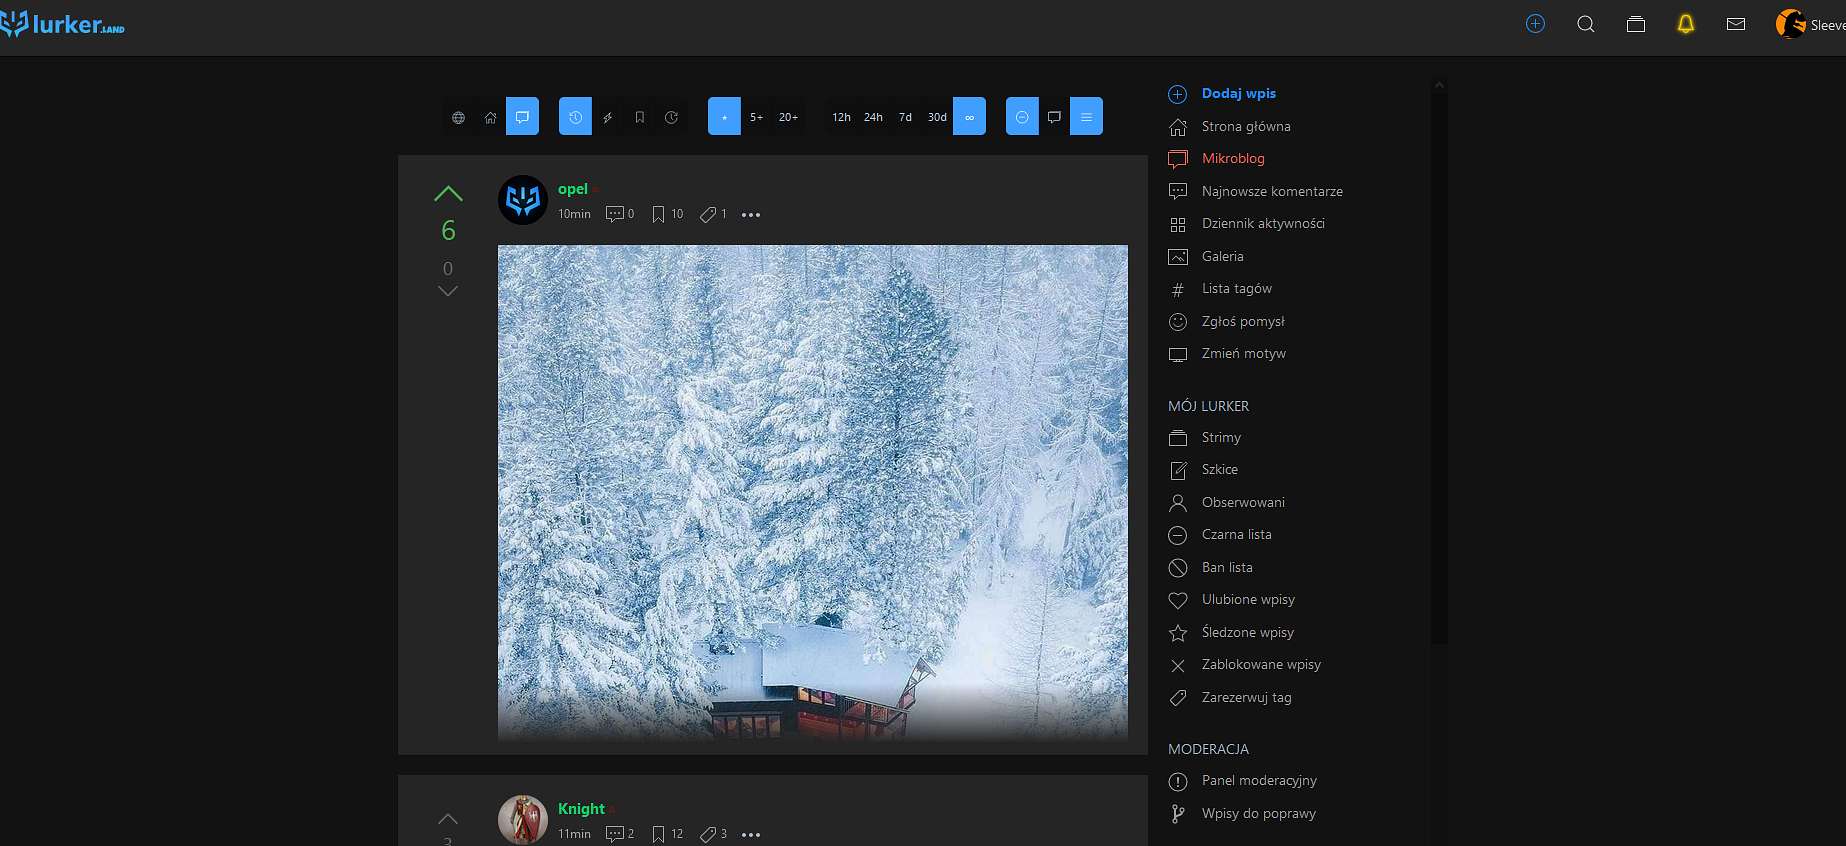The image size is (1846, 846).
Task: Open Zablokowane wpisy
Action: click(x=1261, y=664)
